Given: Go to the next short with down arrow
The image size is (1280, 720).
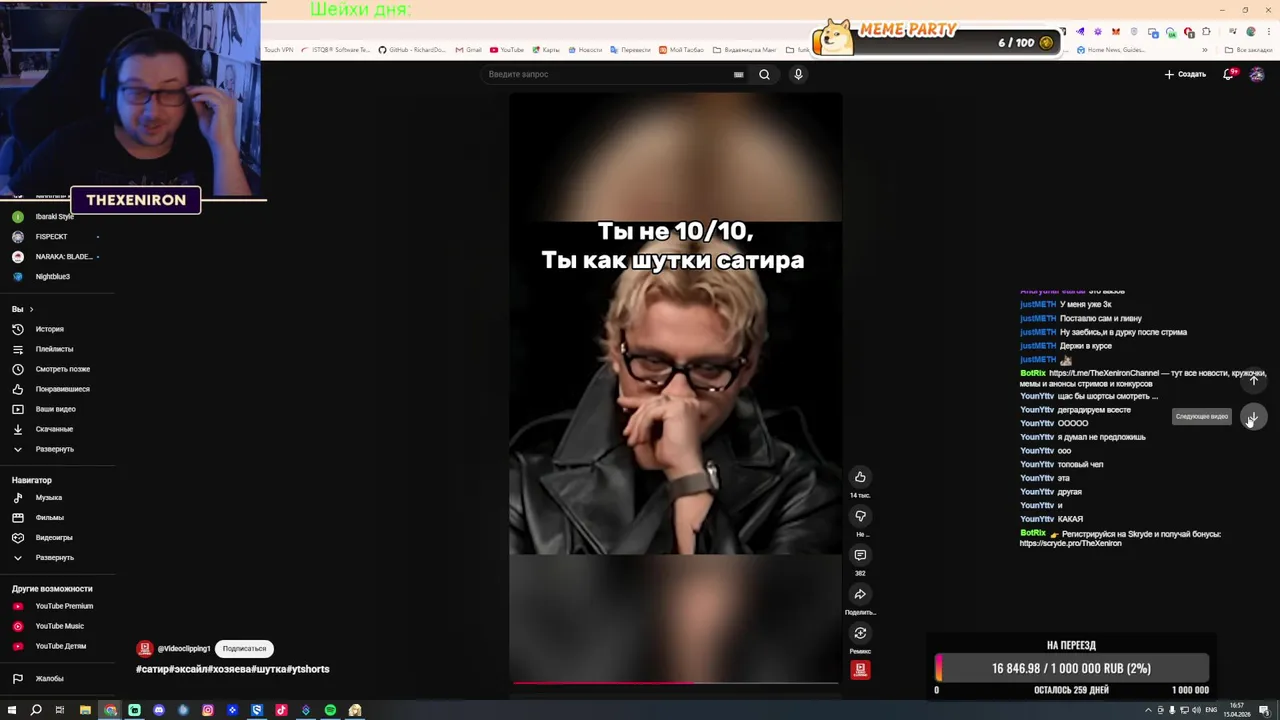Looking at the screenshot, I should [1253, 417].
